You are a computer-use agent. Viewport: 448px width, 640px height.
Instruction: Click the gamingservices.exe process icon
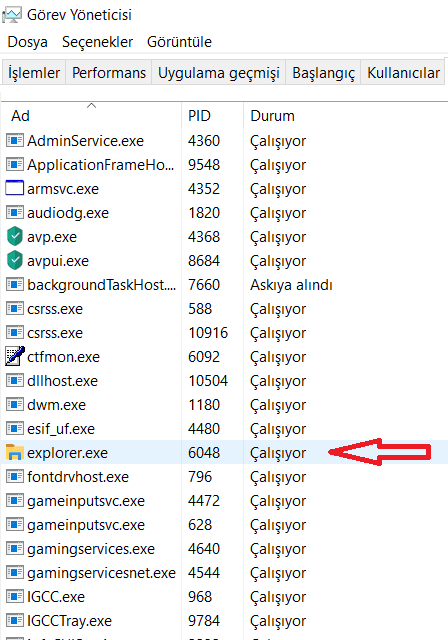[x=15, y=549]
